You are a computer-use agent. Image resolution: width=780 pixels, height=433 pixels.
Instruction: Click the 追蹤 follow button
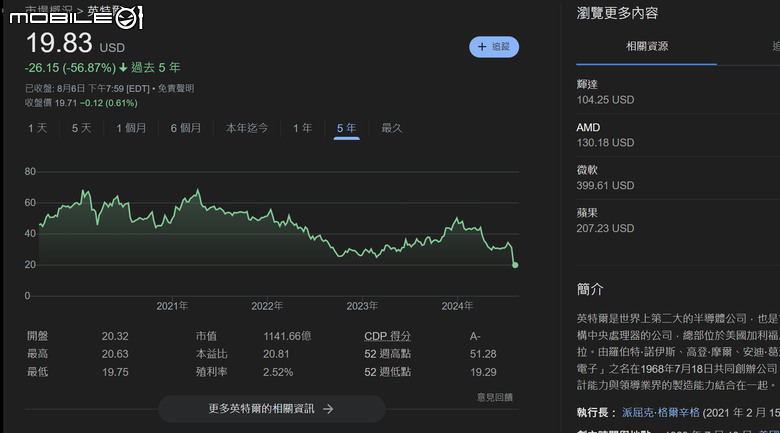click(493, 47)
